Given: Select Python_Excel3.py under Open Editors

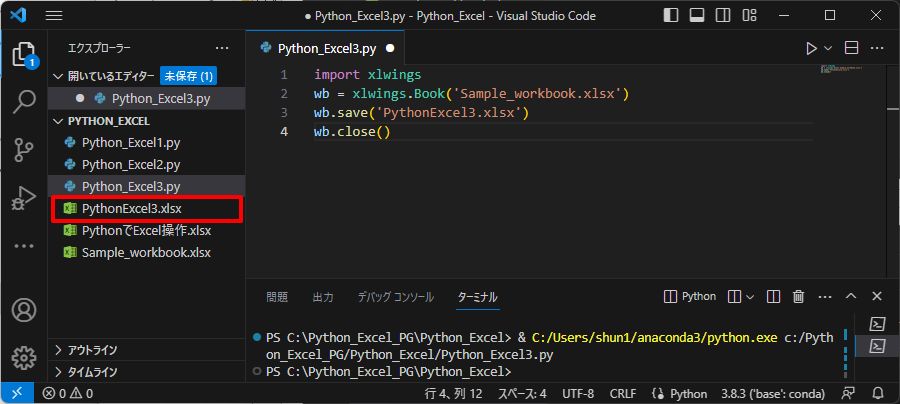Looking at the screenshot, I should coord(146,98).
